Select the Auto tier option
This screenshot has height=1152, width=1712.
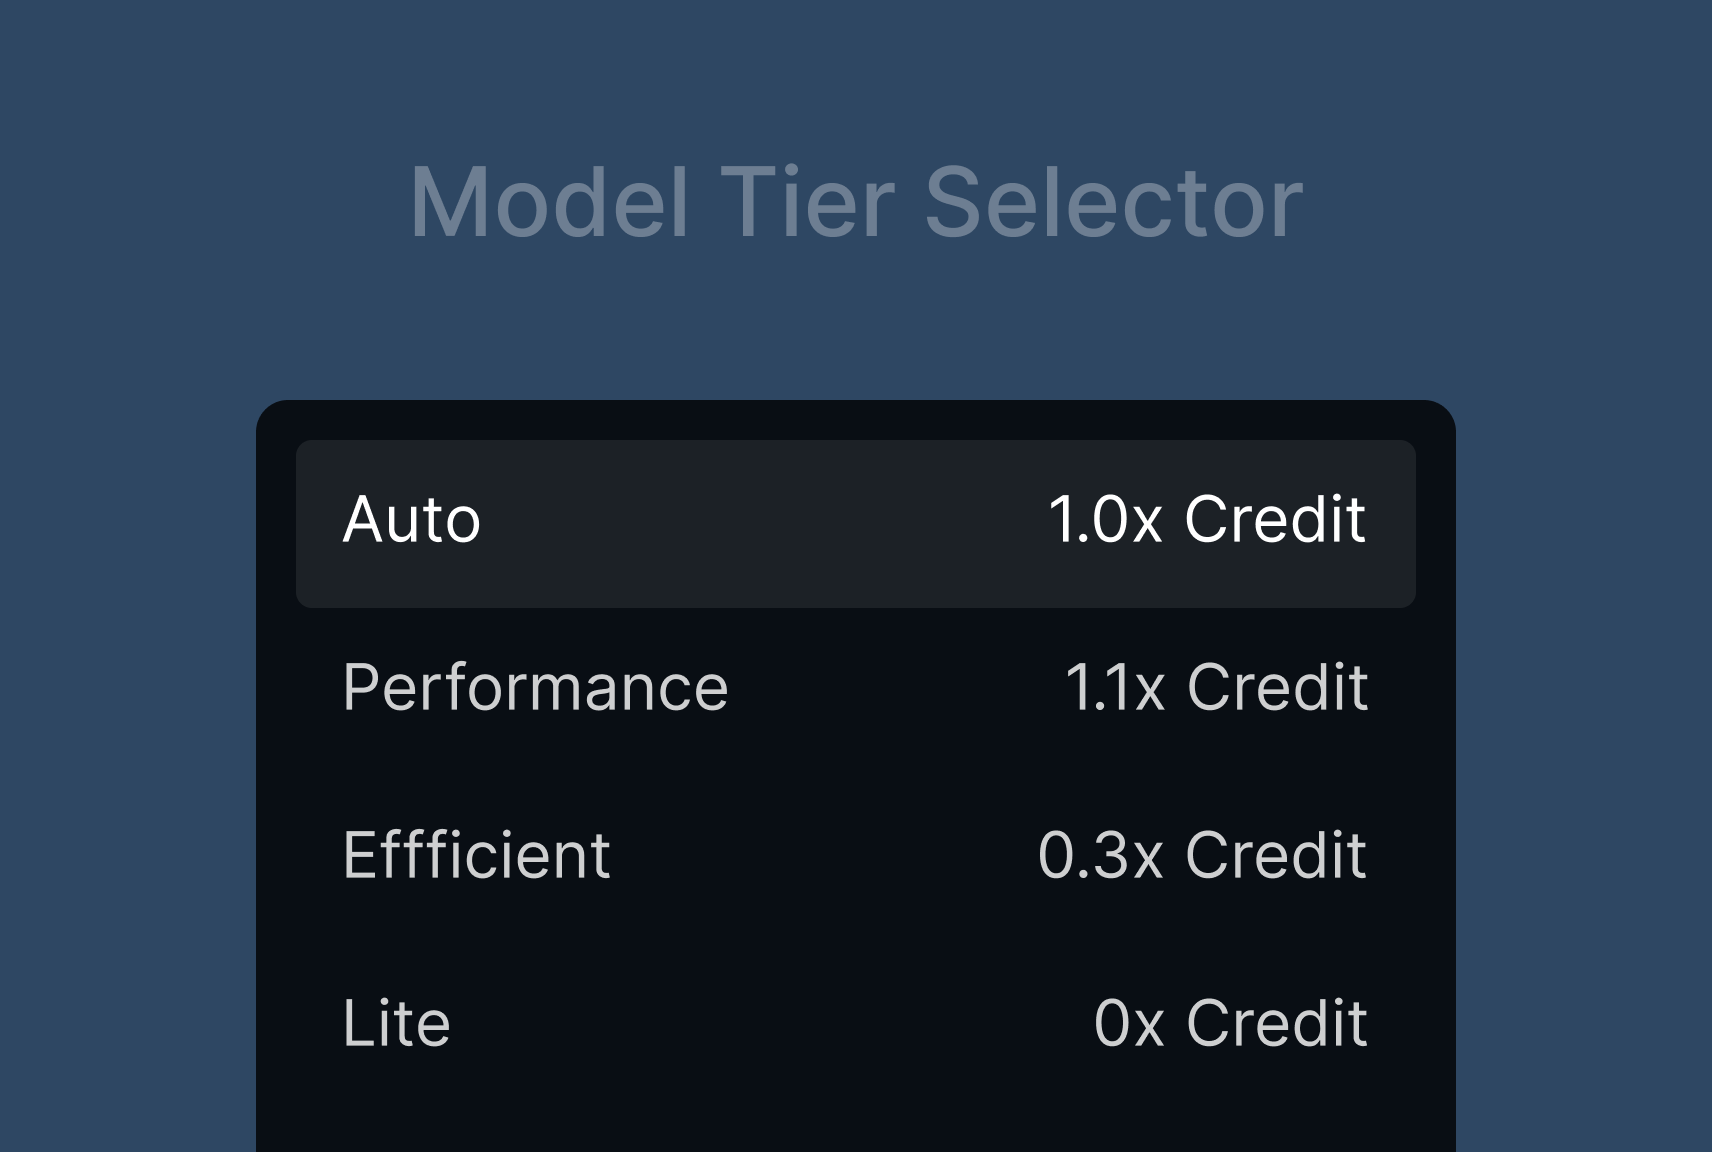(x=411, y=521)
